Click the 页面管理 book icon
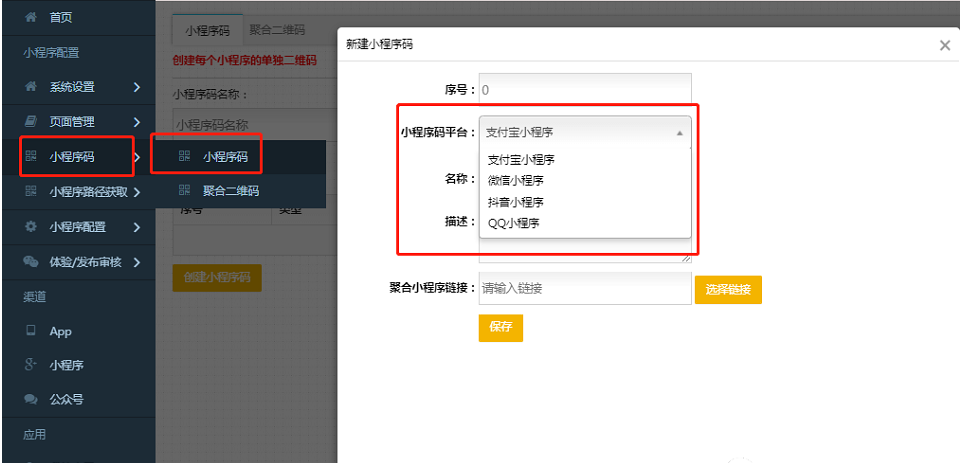This screenshot has height=463, width=960. click(30, 122)
